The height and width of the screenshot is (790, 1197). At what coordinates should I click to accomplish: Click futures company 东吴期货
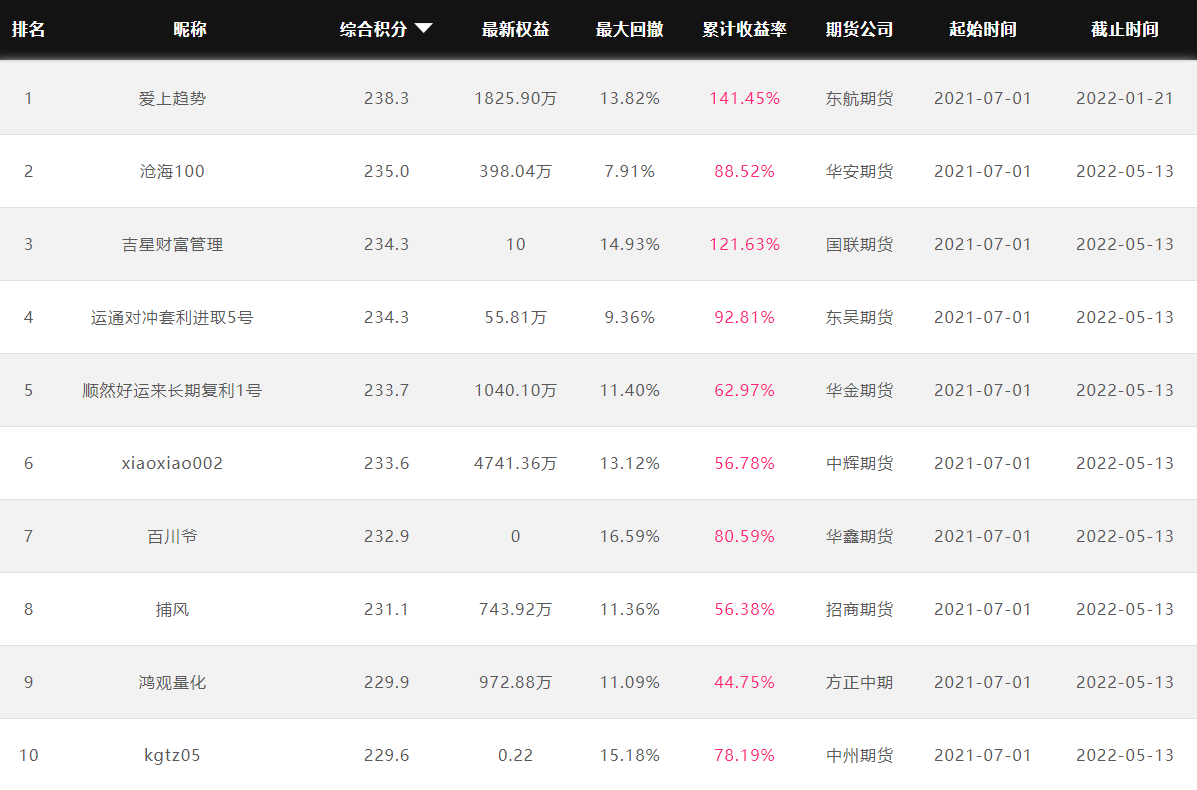click(x=860, y=318)
